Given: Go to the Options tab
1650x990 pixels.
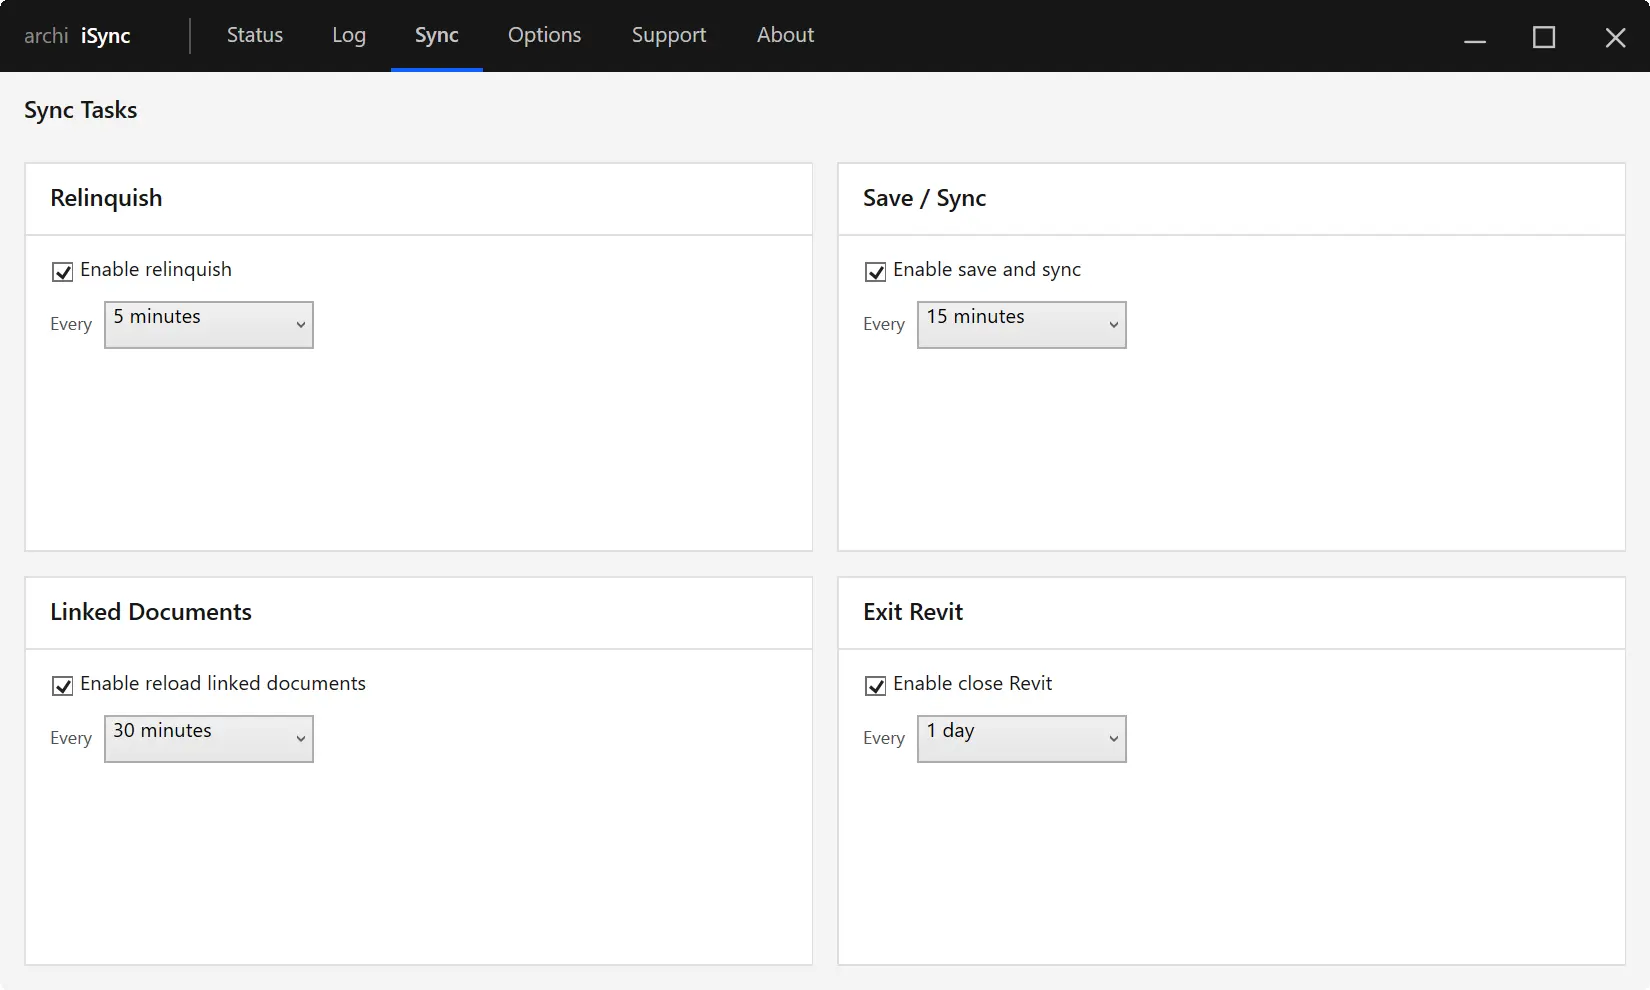Looking at the screenshot, I should coord(544,35).
